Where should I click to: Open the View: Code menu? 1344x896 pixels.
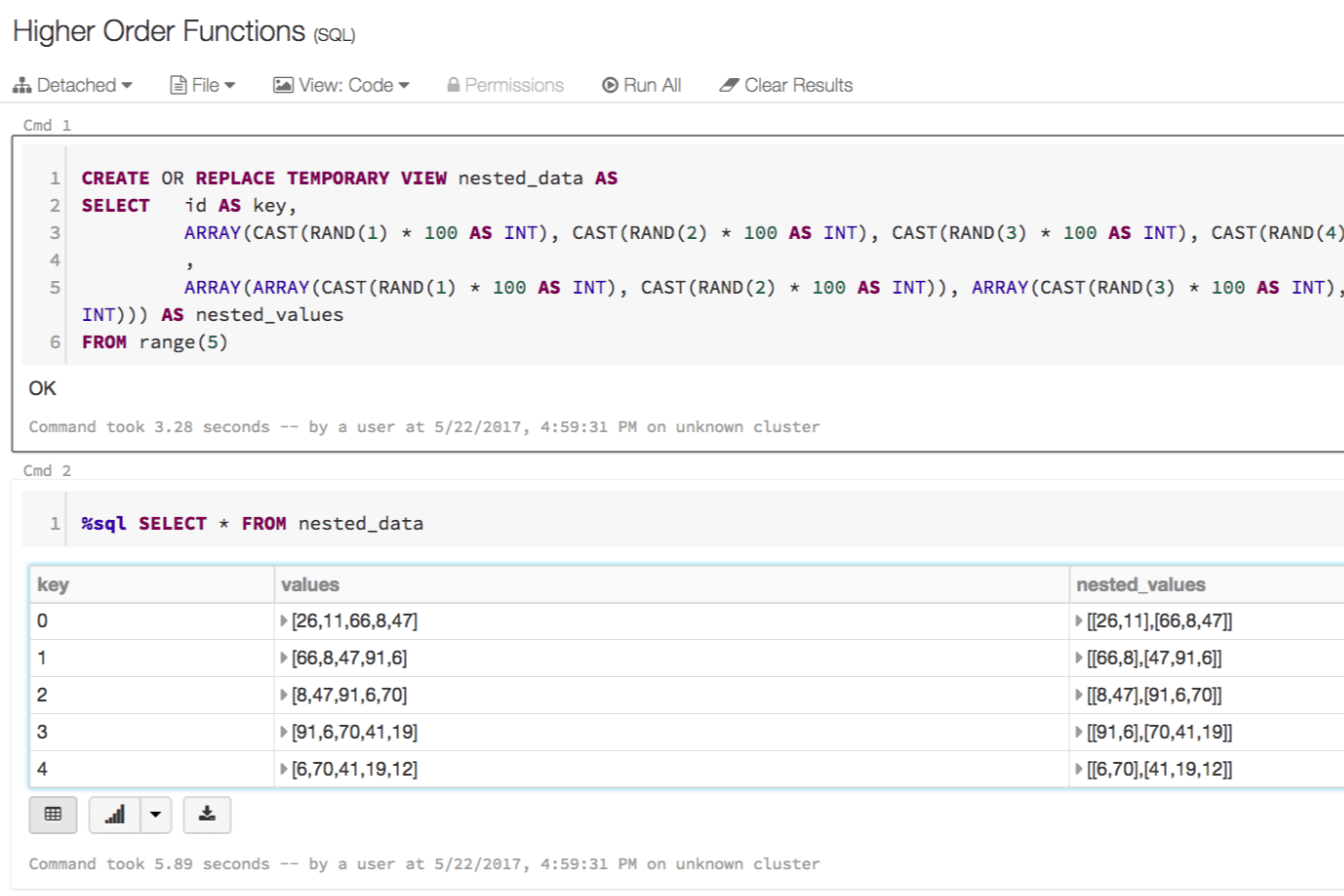341,85
